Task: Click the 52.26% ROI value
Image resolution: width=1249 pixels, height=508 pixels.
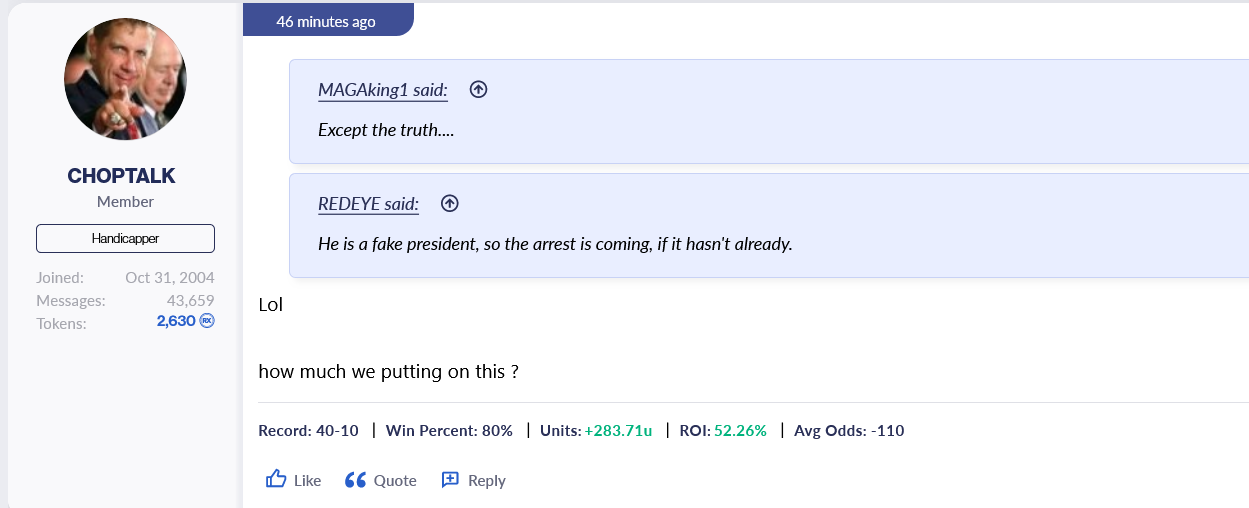Action: 740,431
